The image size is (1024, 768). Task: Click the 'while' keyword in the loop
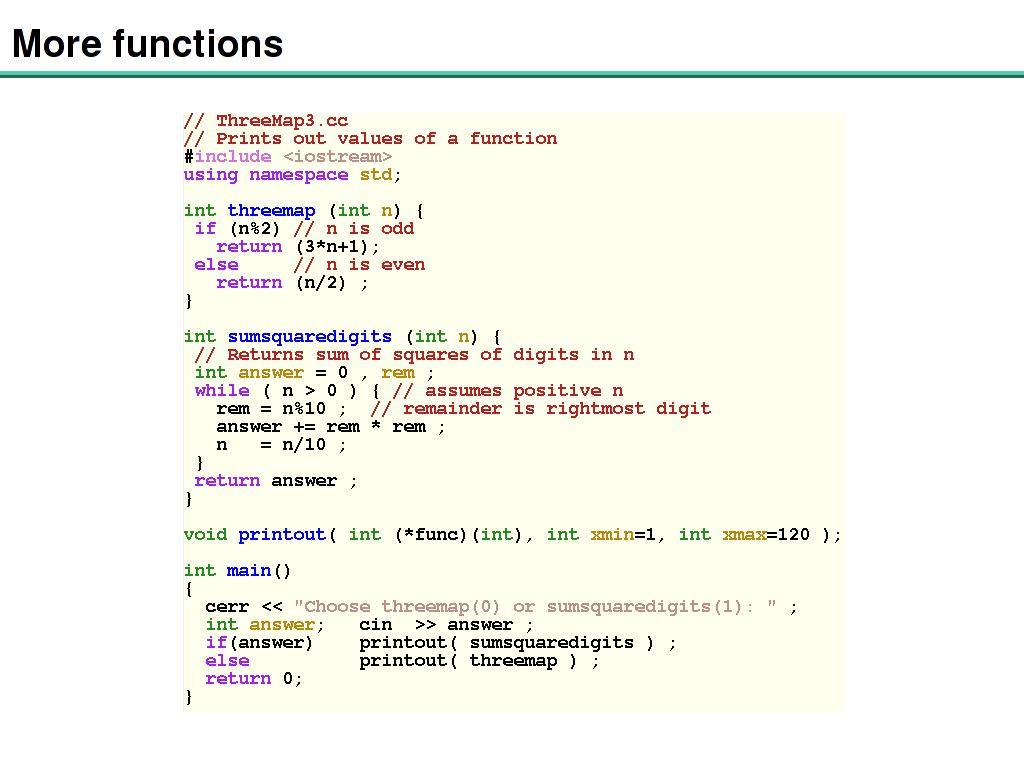tap(222, 391)
